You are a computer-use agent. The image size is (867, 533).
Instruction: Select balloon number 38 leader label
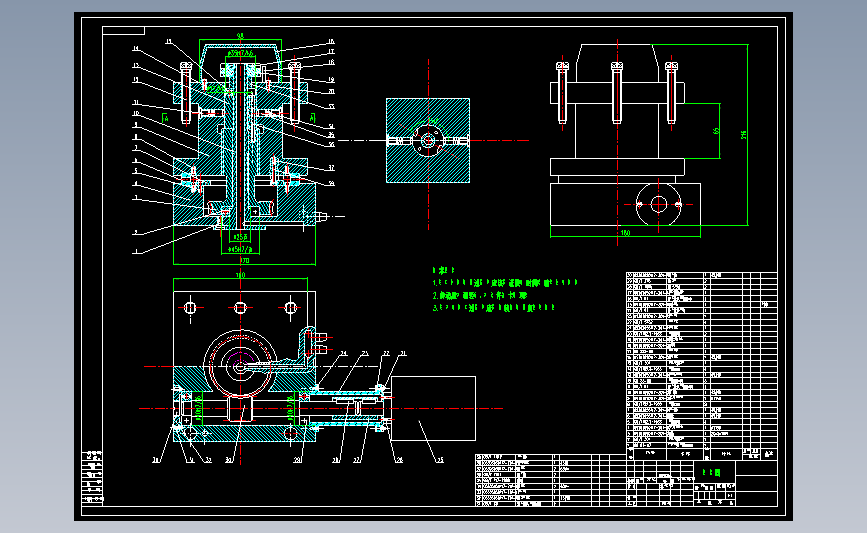(x=331, y=184)
